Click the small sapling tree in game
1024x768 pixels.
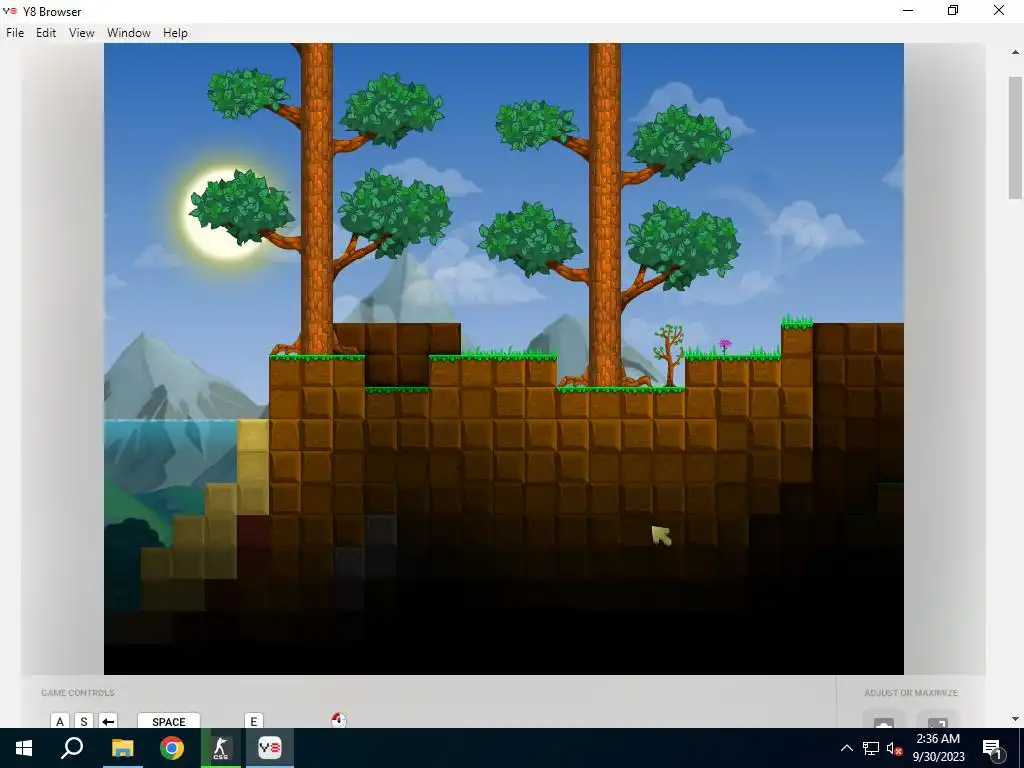(x=669, y=355)
